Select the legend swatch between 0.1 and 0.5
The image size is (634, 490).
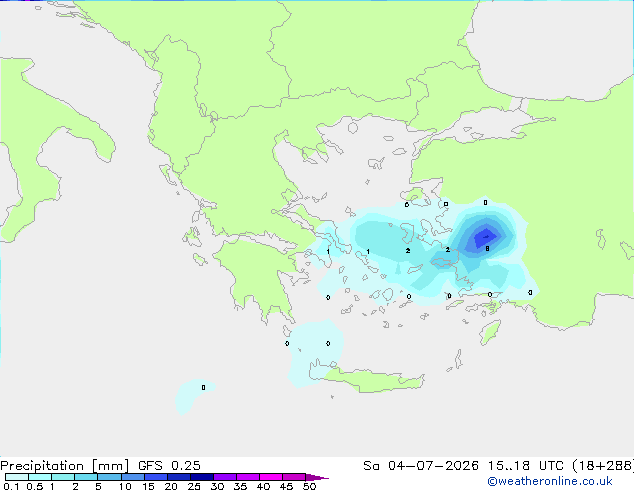pos(17,477)
